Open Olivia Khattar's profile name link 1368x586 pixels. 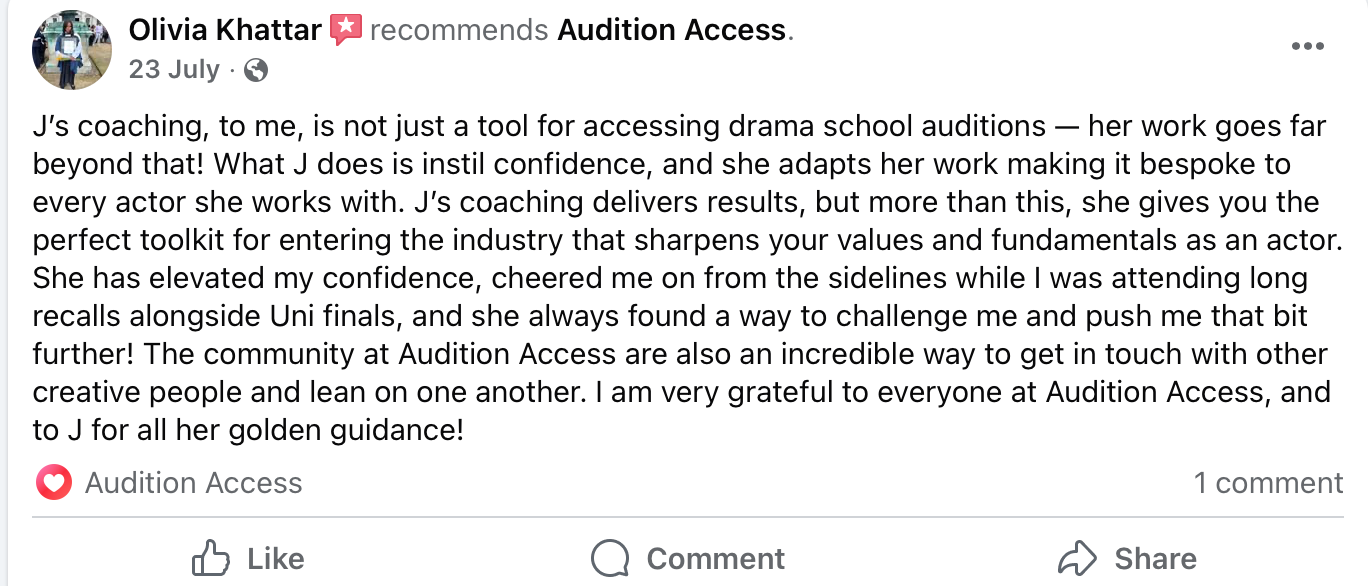point(225,30)
